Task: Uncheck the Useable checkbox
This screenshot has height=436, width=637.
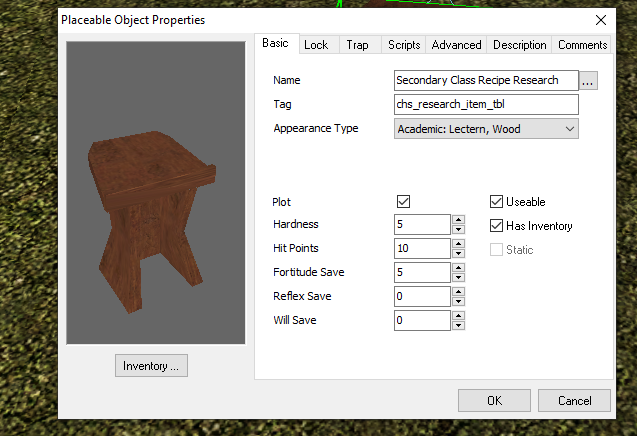Action: click(x=497, y=202)
